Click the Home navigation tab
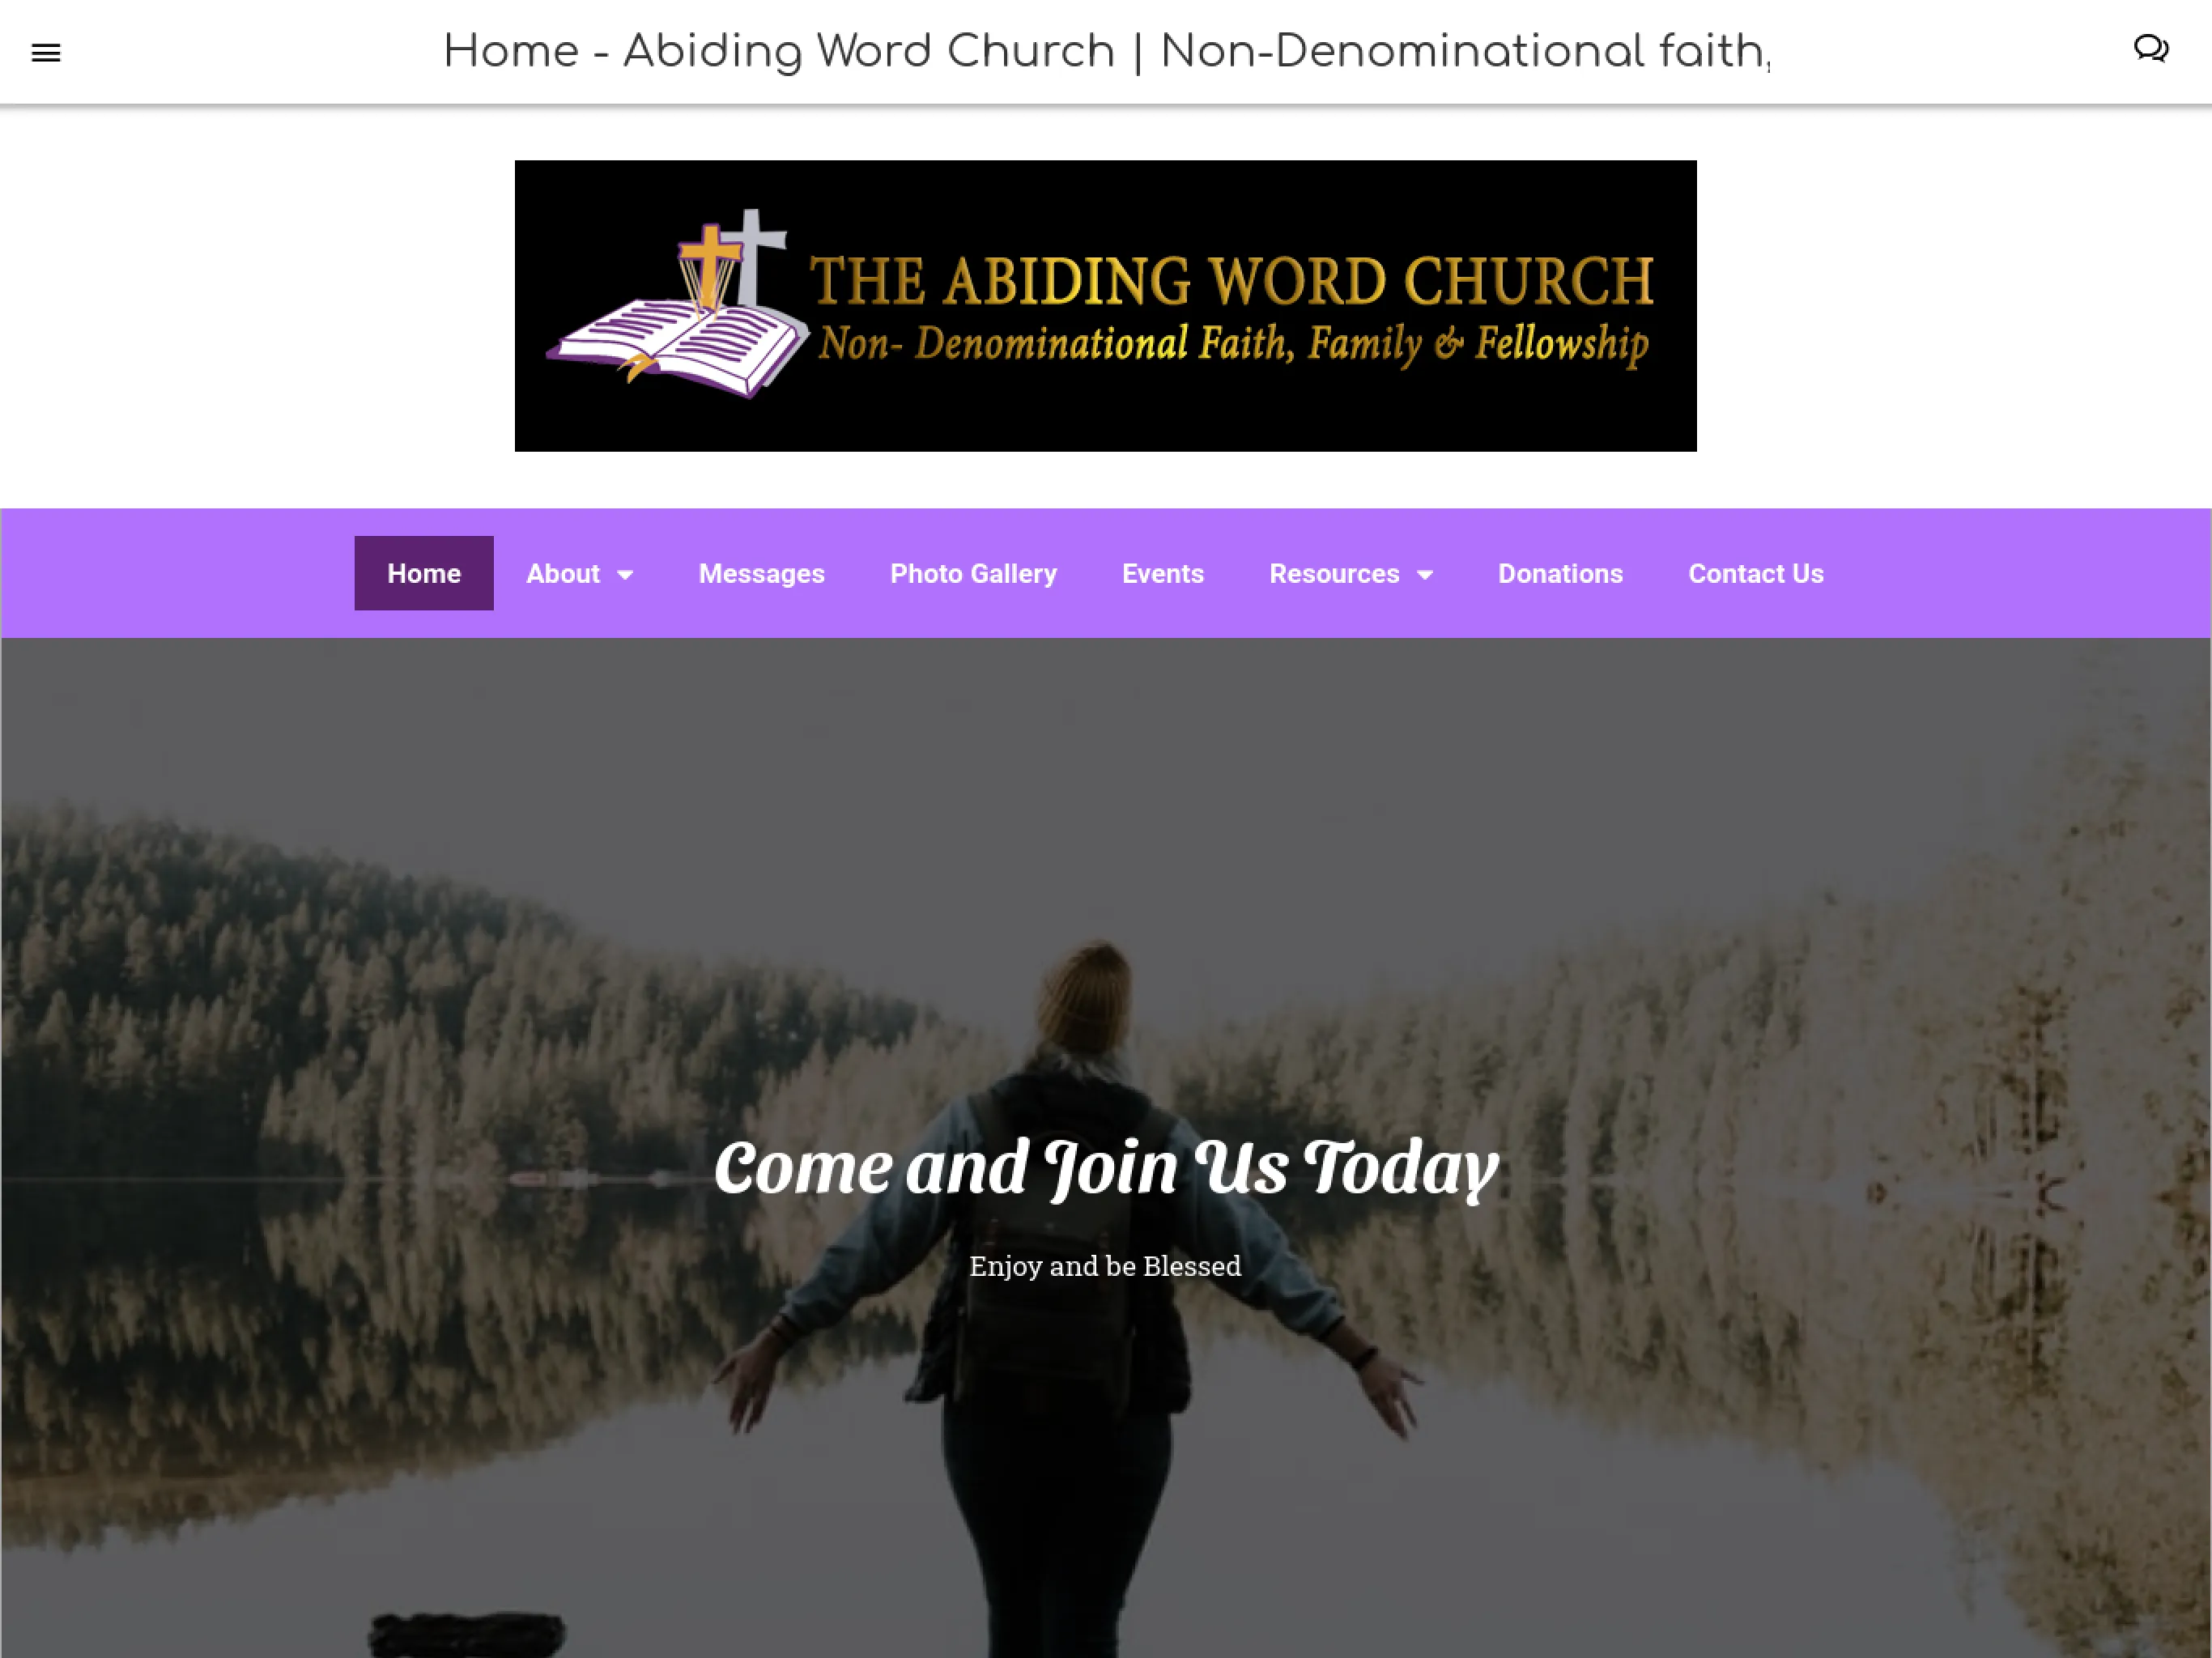The image size is (2212, 1658). (423, 573)
